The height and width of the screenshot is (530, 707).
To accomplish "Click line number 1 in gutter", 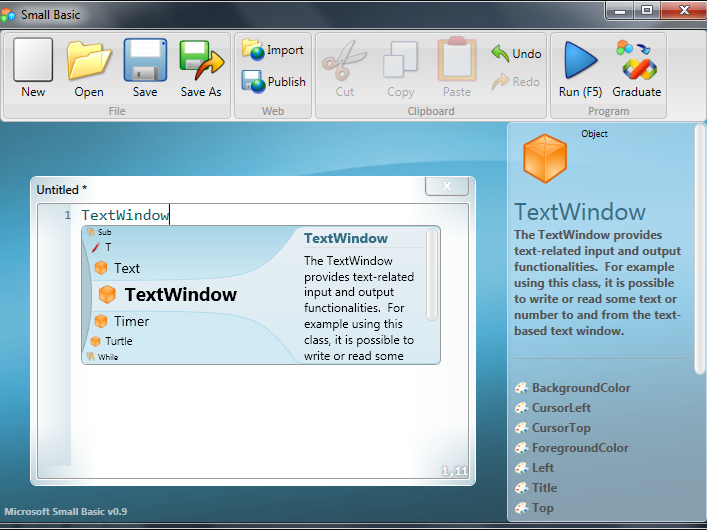I will (68, 215).
